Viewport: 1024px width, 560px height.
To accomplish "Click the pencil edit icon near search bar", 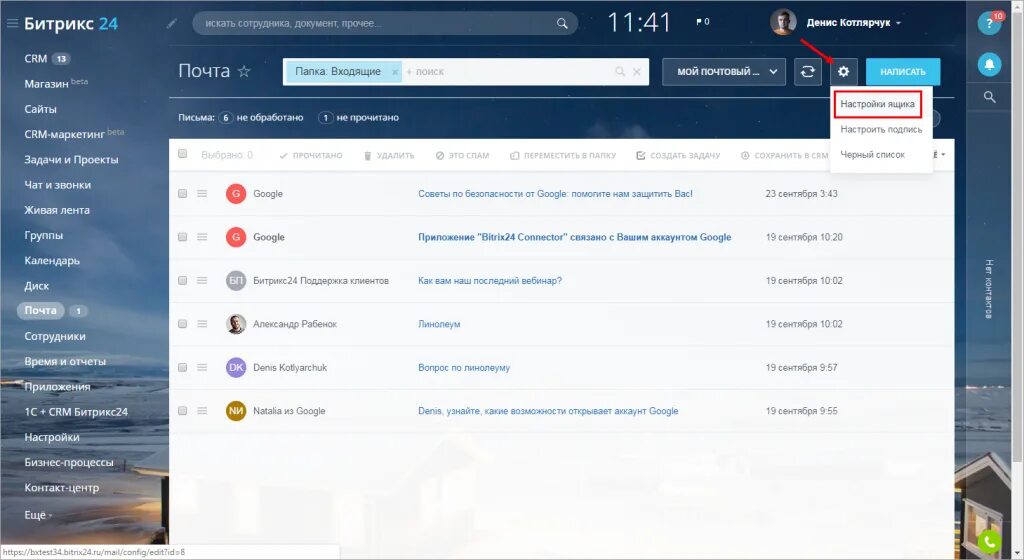I will [172, 23].
